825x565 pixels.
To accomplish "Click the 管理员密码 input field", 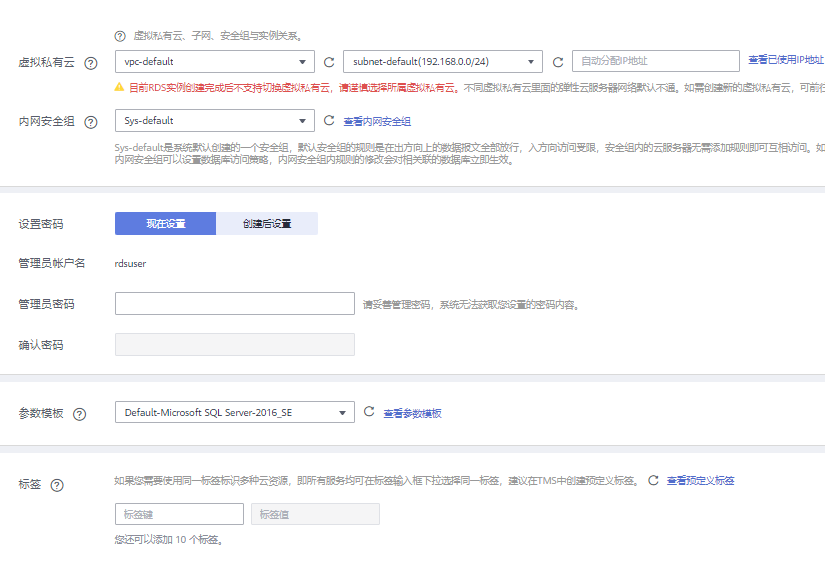I will pos(235,304).
